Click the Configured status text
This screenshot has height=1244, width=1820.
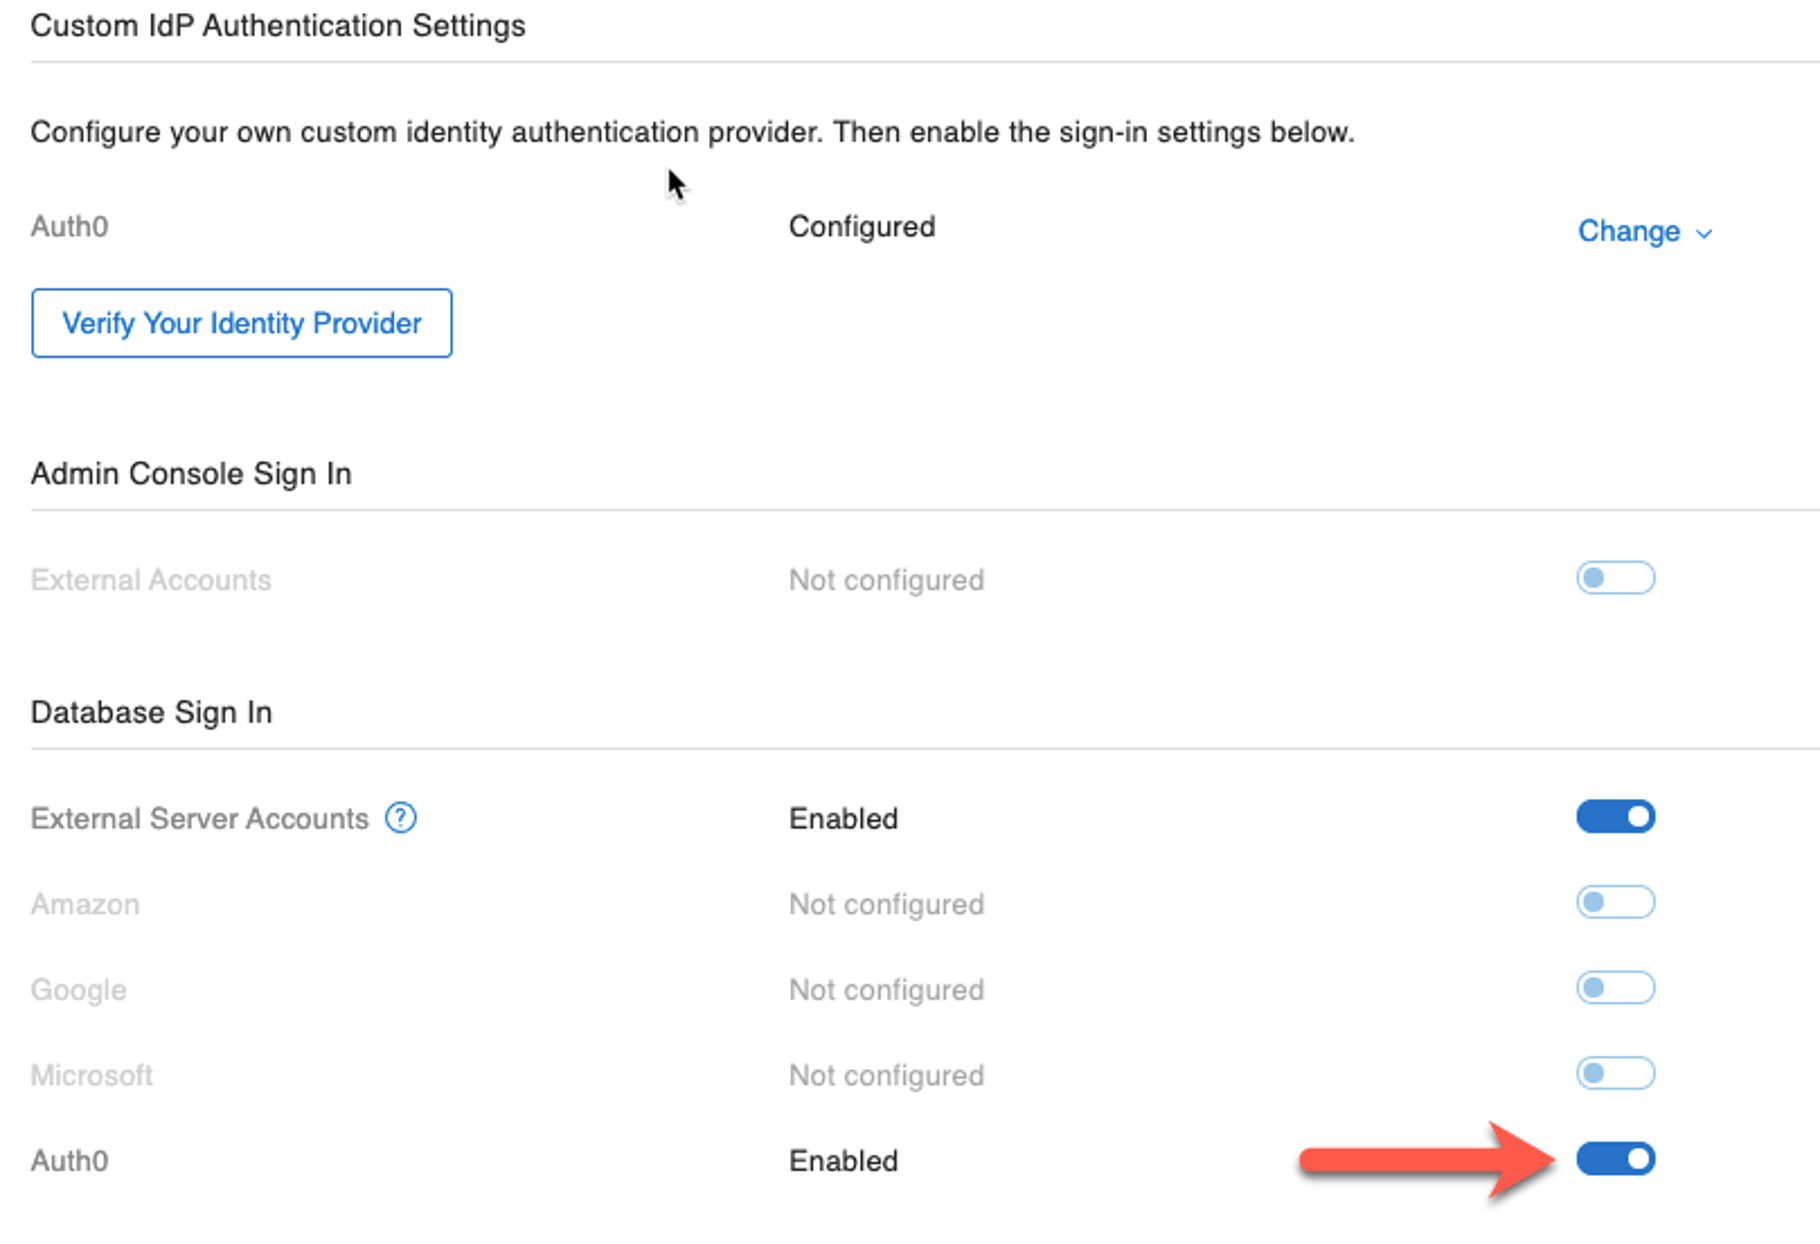pyautogui.click(x=862, y=227)
